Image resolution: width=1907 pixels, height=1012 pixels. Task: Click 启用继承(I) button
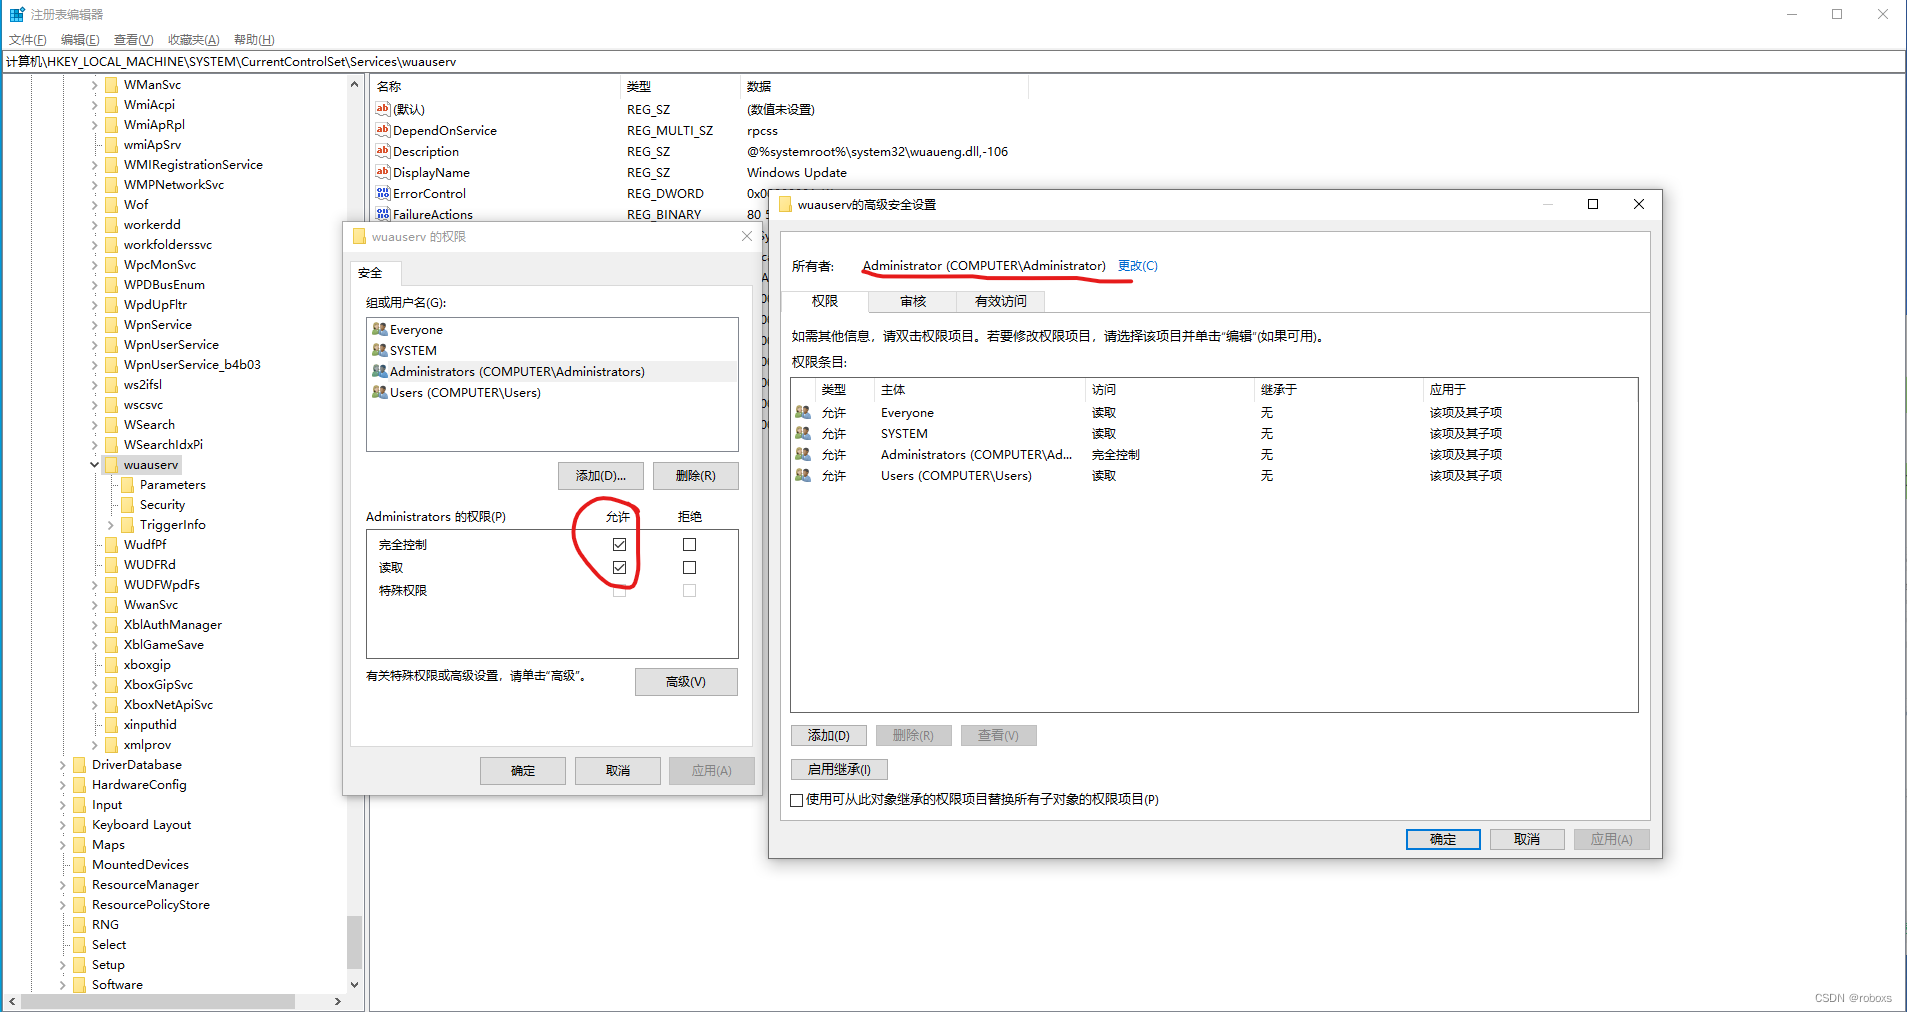(x=839, y=769)
